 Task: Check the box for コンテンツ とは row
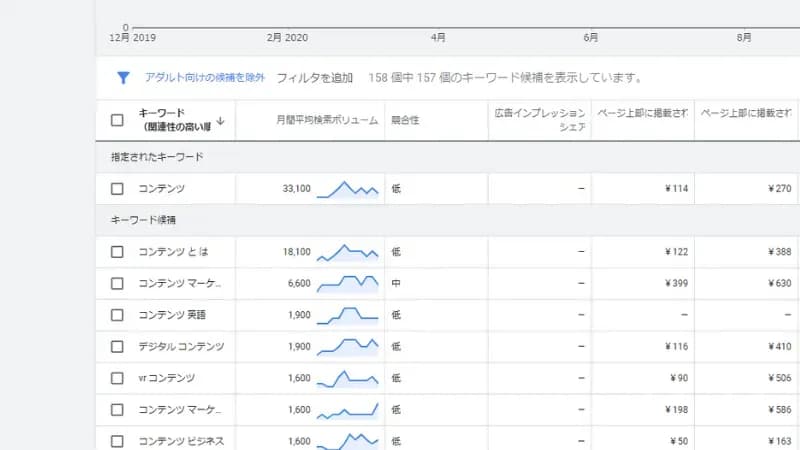point(117,252)
